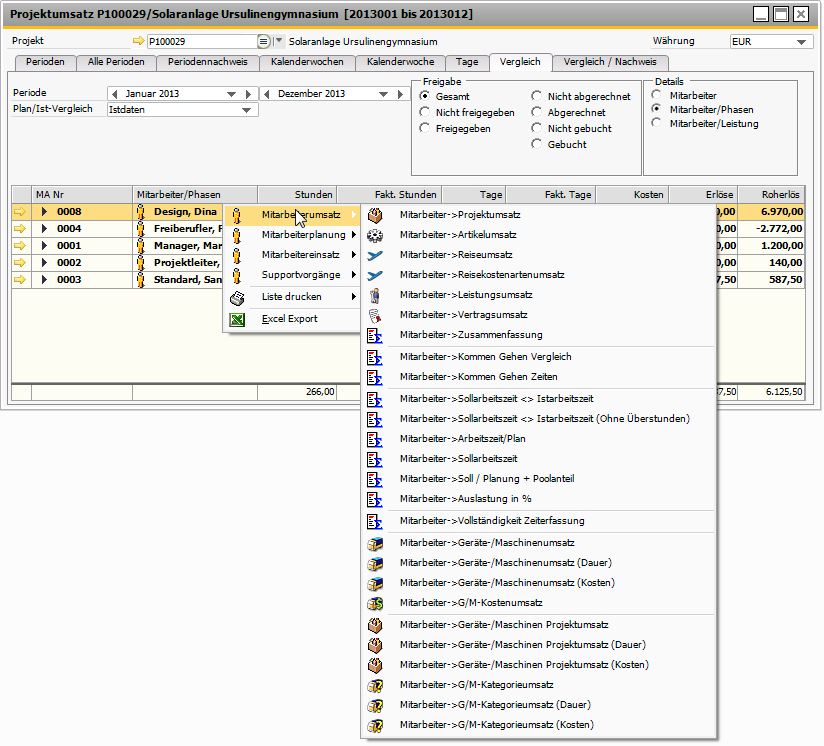The height and width of the screenshot is (746, 824).
Task: Click the printer icon for Liste drucken
Action: 237,297
